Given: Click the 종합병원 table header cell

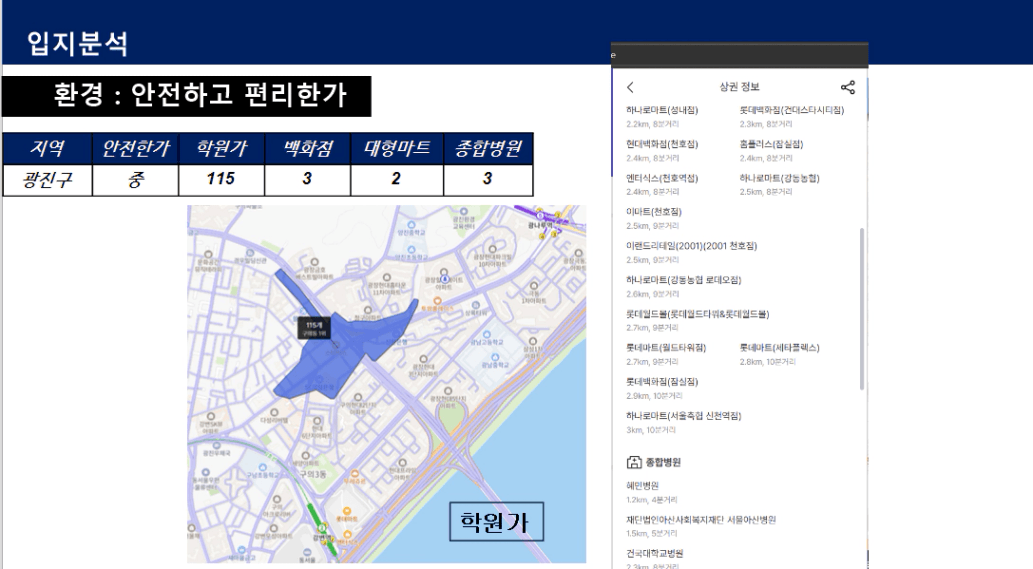Looking at the screenshot, I should [488, 148].
